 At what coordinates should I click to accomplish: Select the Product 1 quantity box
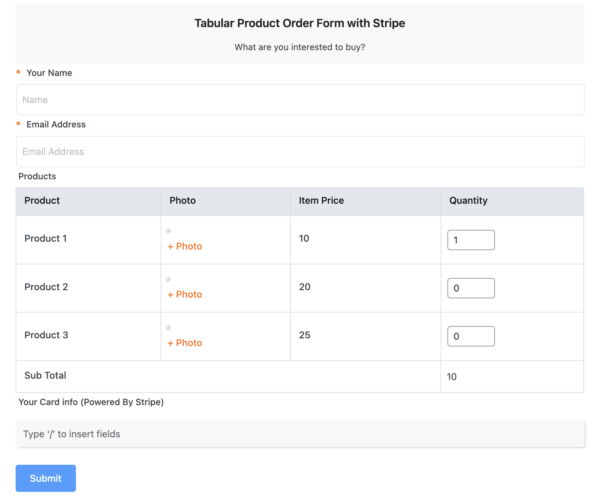(x=470, y=240)
